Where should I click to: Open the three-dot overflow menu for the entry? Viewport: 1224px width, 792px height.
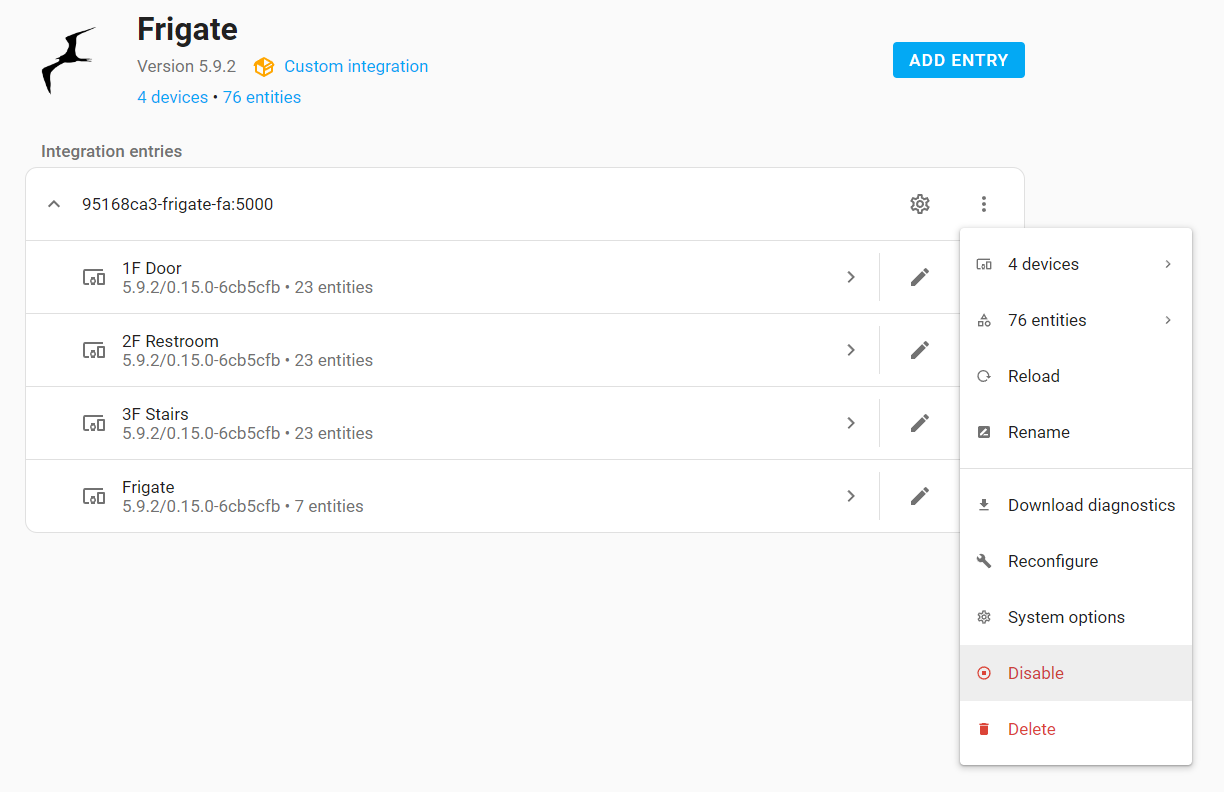click(984, 204)
